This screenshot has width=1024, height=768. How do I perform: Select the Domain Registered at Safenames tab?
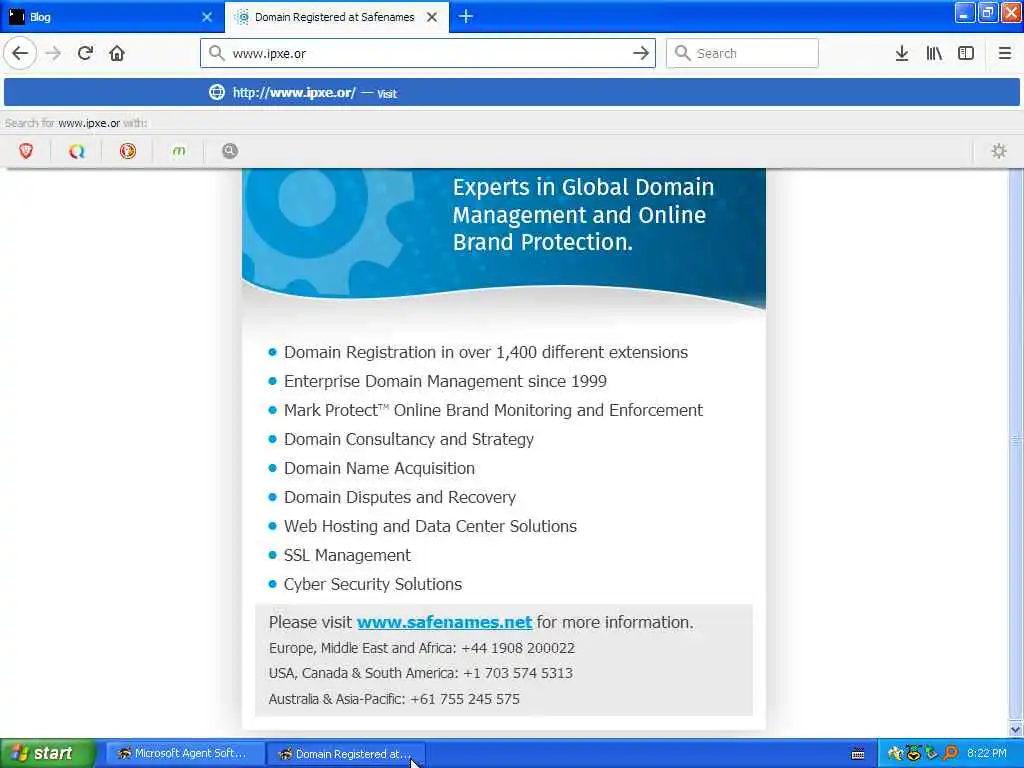336,17
